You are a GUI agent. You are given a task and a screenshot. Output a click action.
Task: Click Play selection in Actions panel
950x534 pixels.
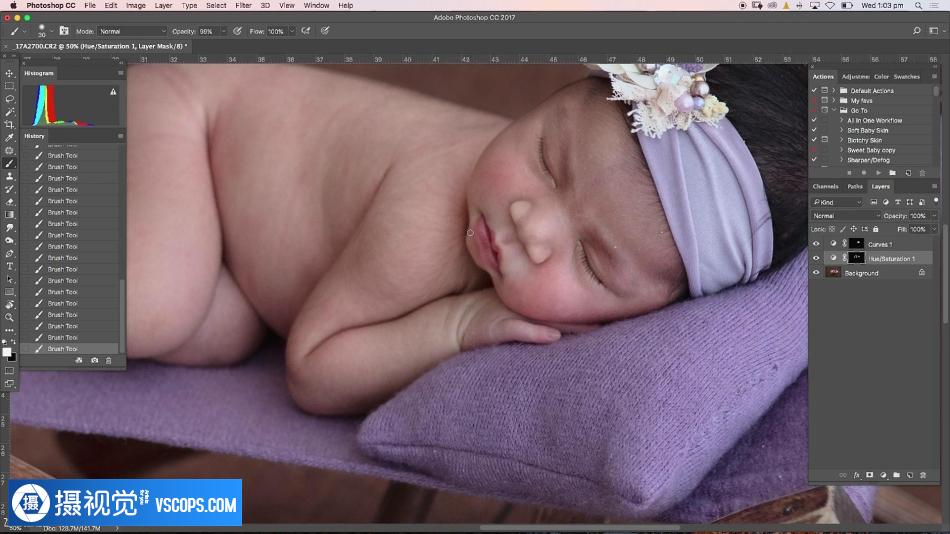click(x=878, y=173)
